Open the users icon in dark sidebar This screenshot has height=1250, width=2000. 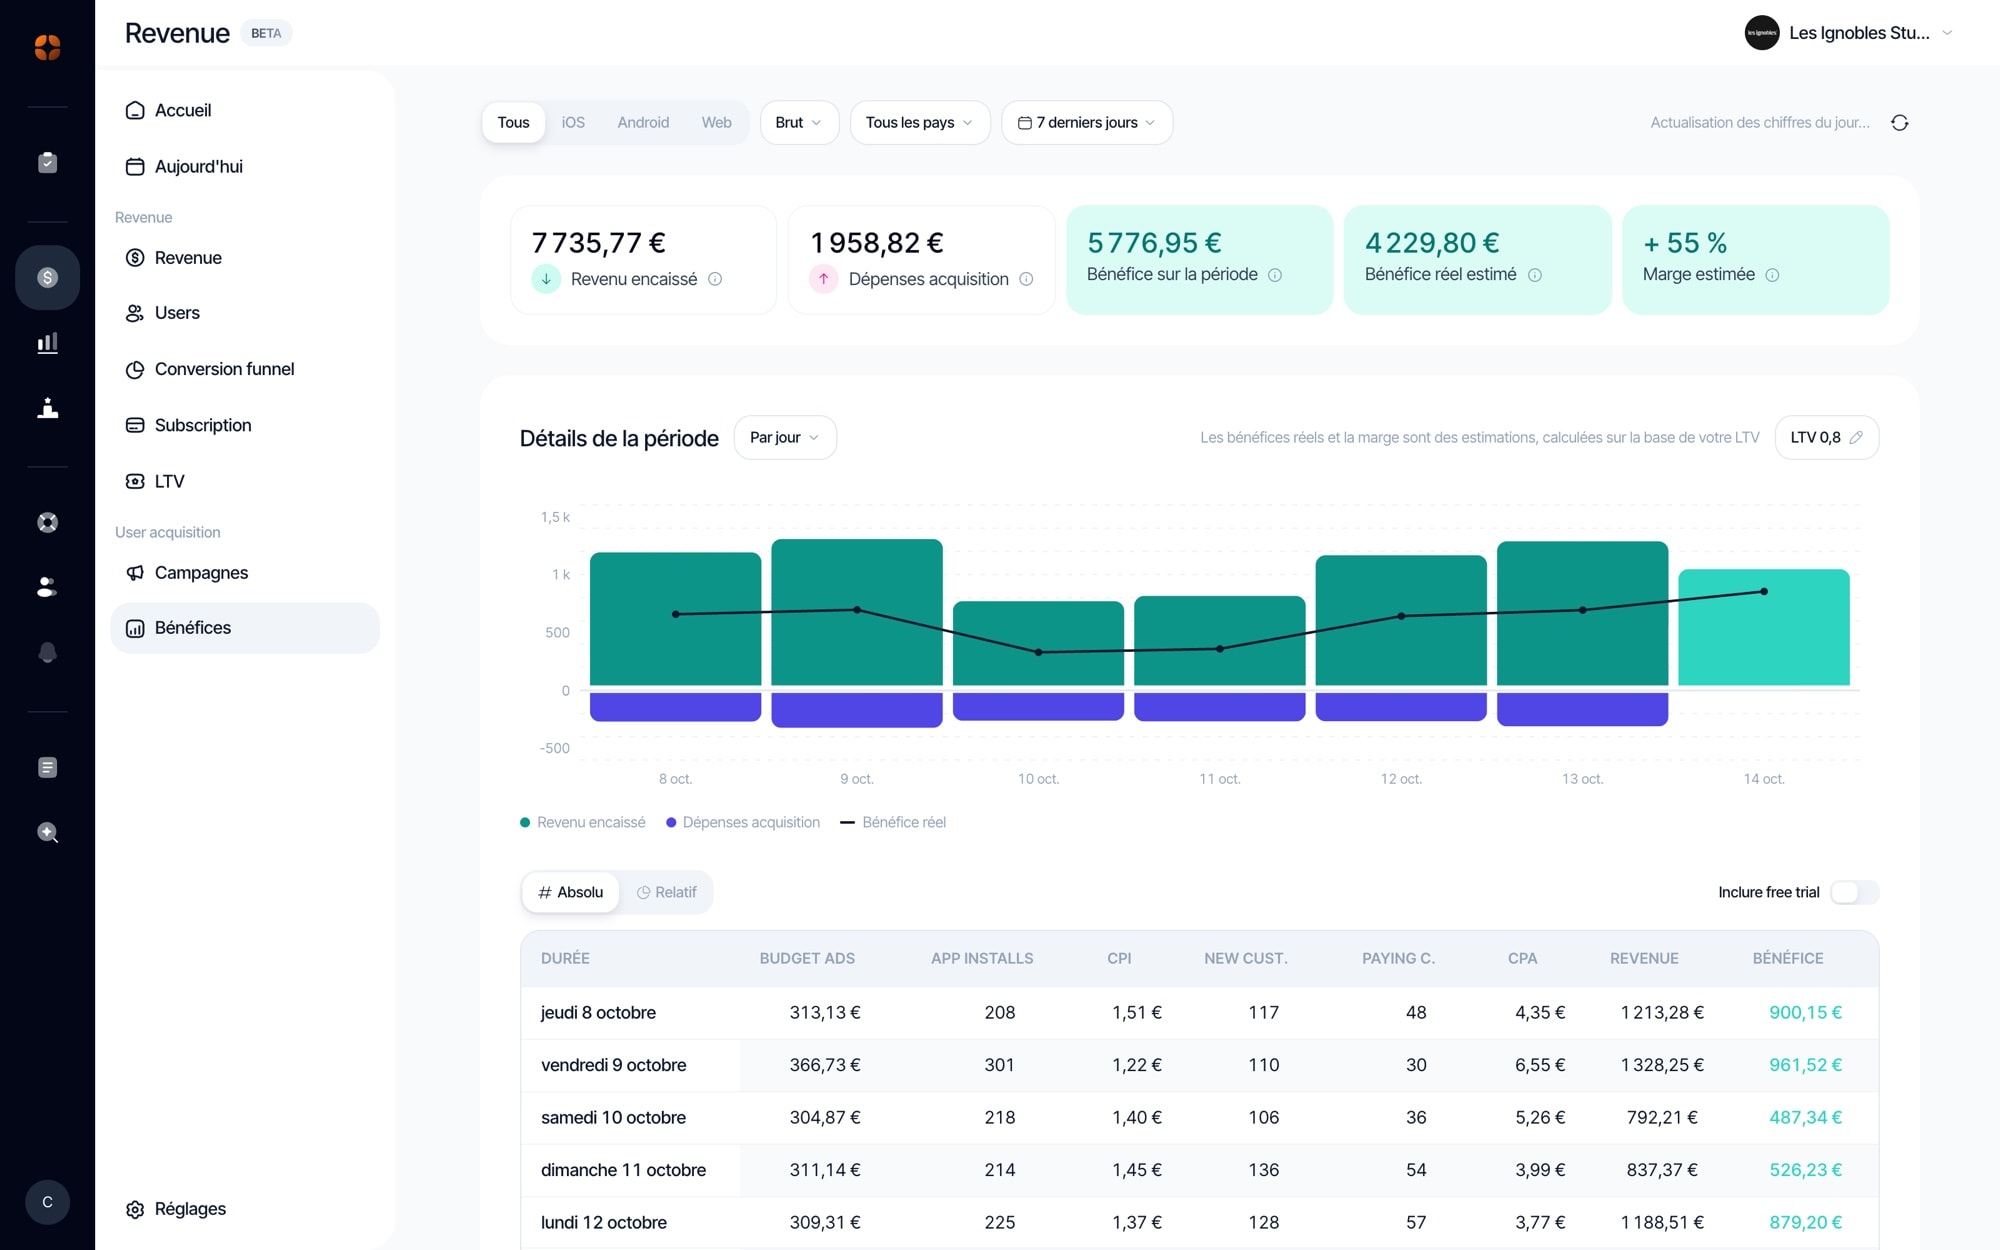point(47,587)
